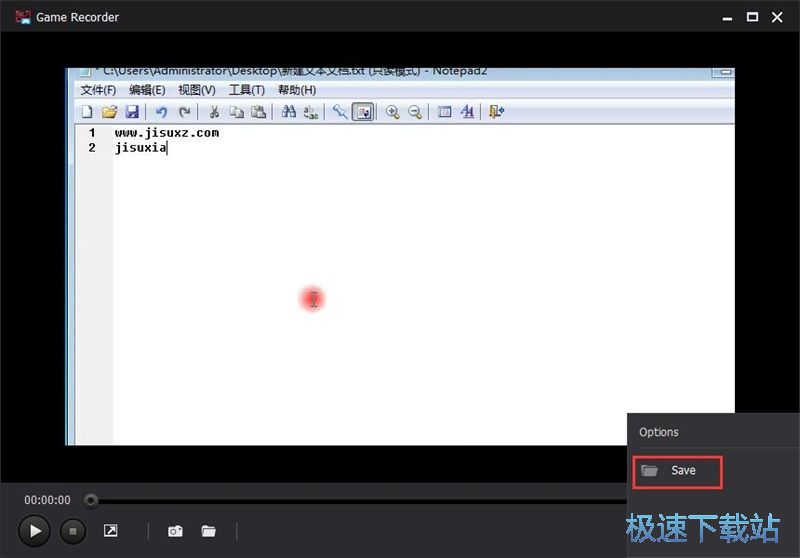Click Notepad2 Find binoculars icon

(x=289, y=112)
